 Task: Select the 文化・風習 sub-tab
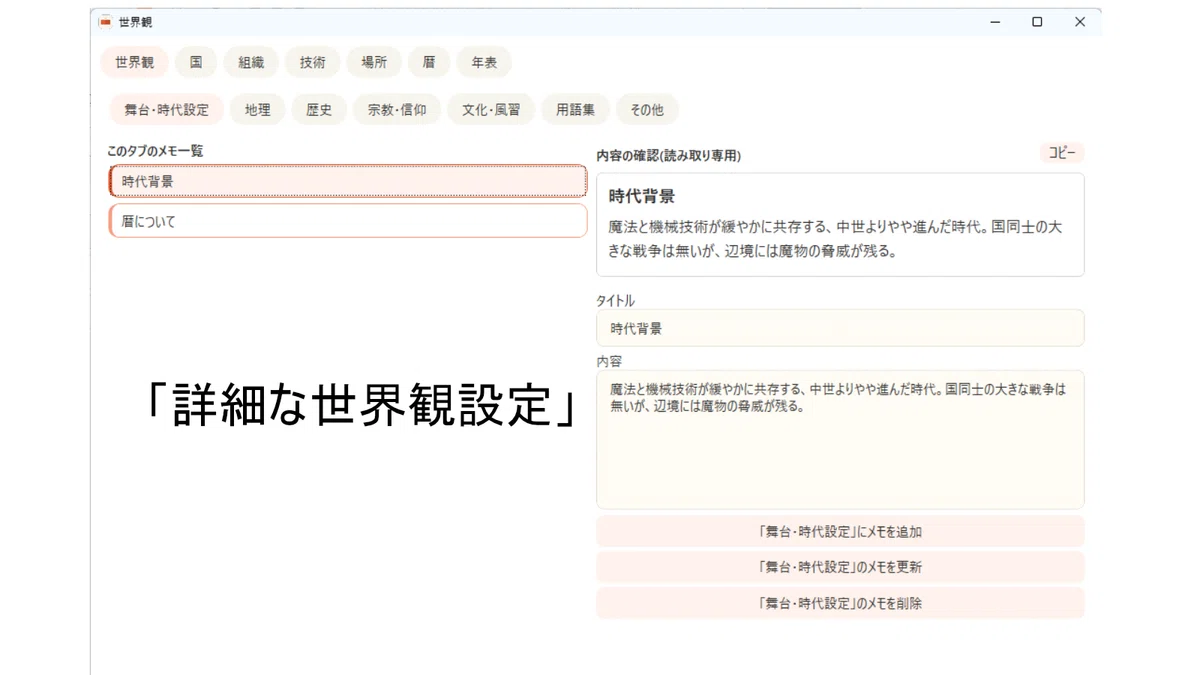491,110
